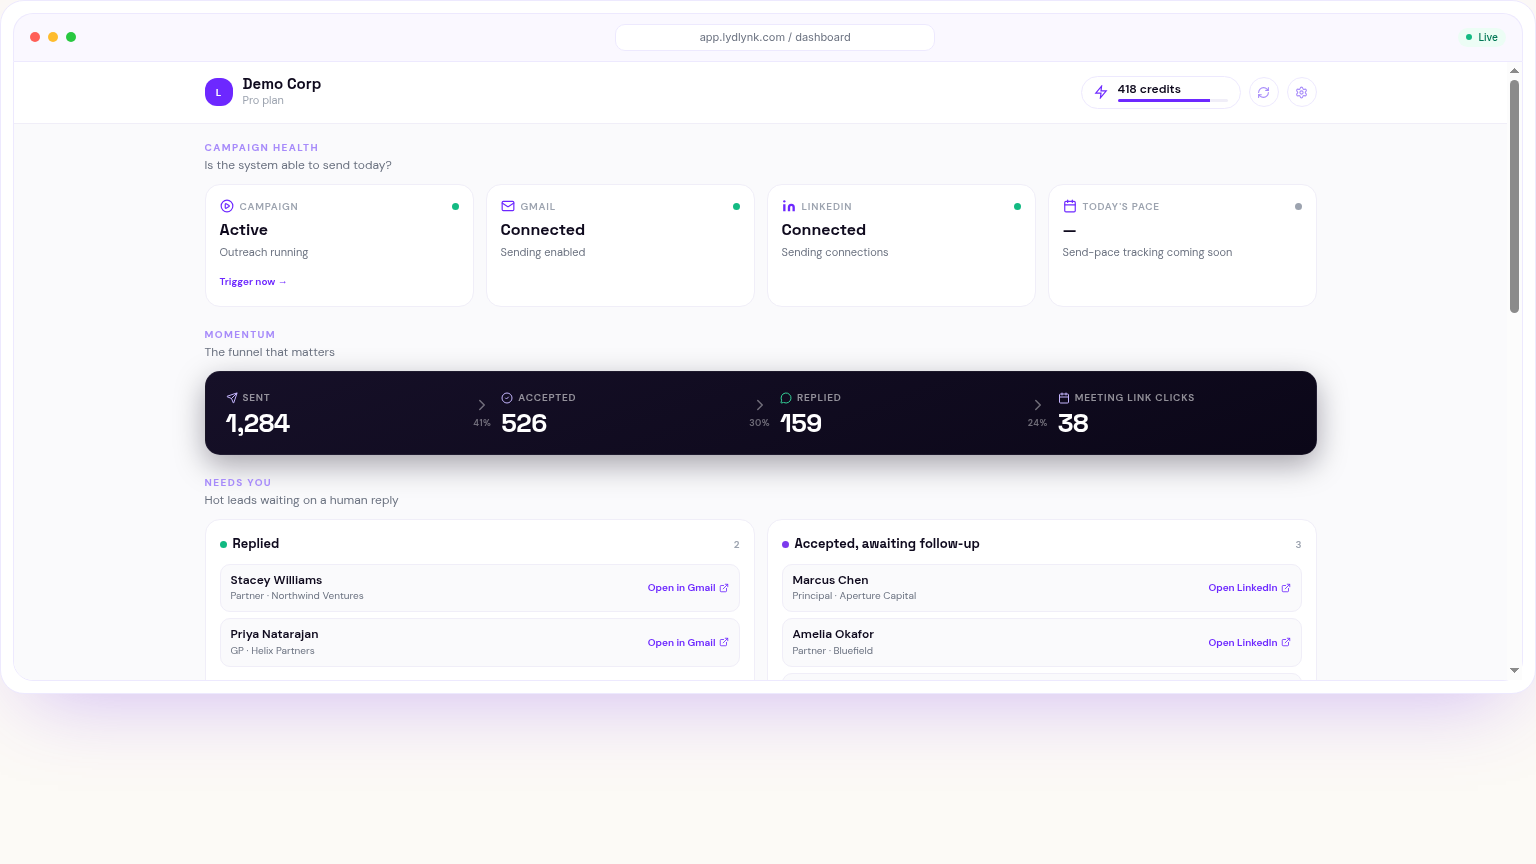Click the Replied chat bubble icon
Viewport: 1536px width, 864px height.
(786, 398)
